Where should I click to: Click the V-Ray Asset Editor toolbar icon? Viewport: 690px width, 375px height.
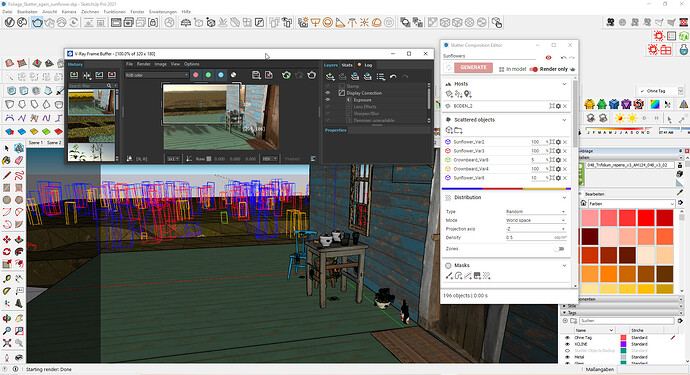(x=10, y=22)
